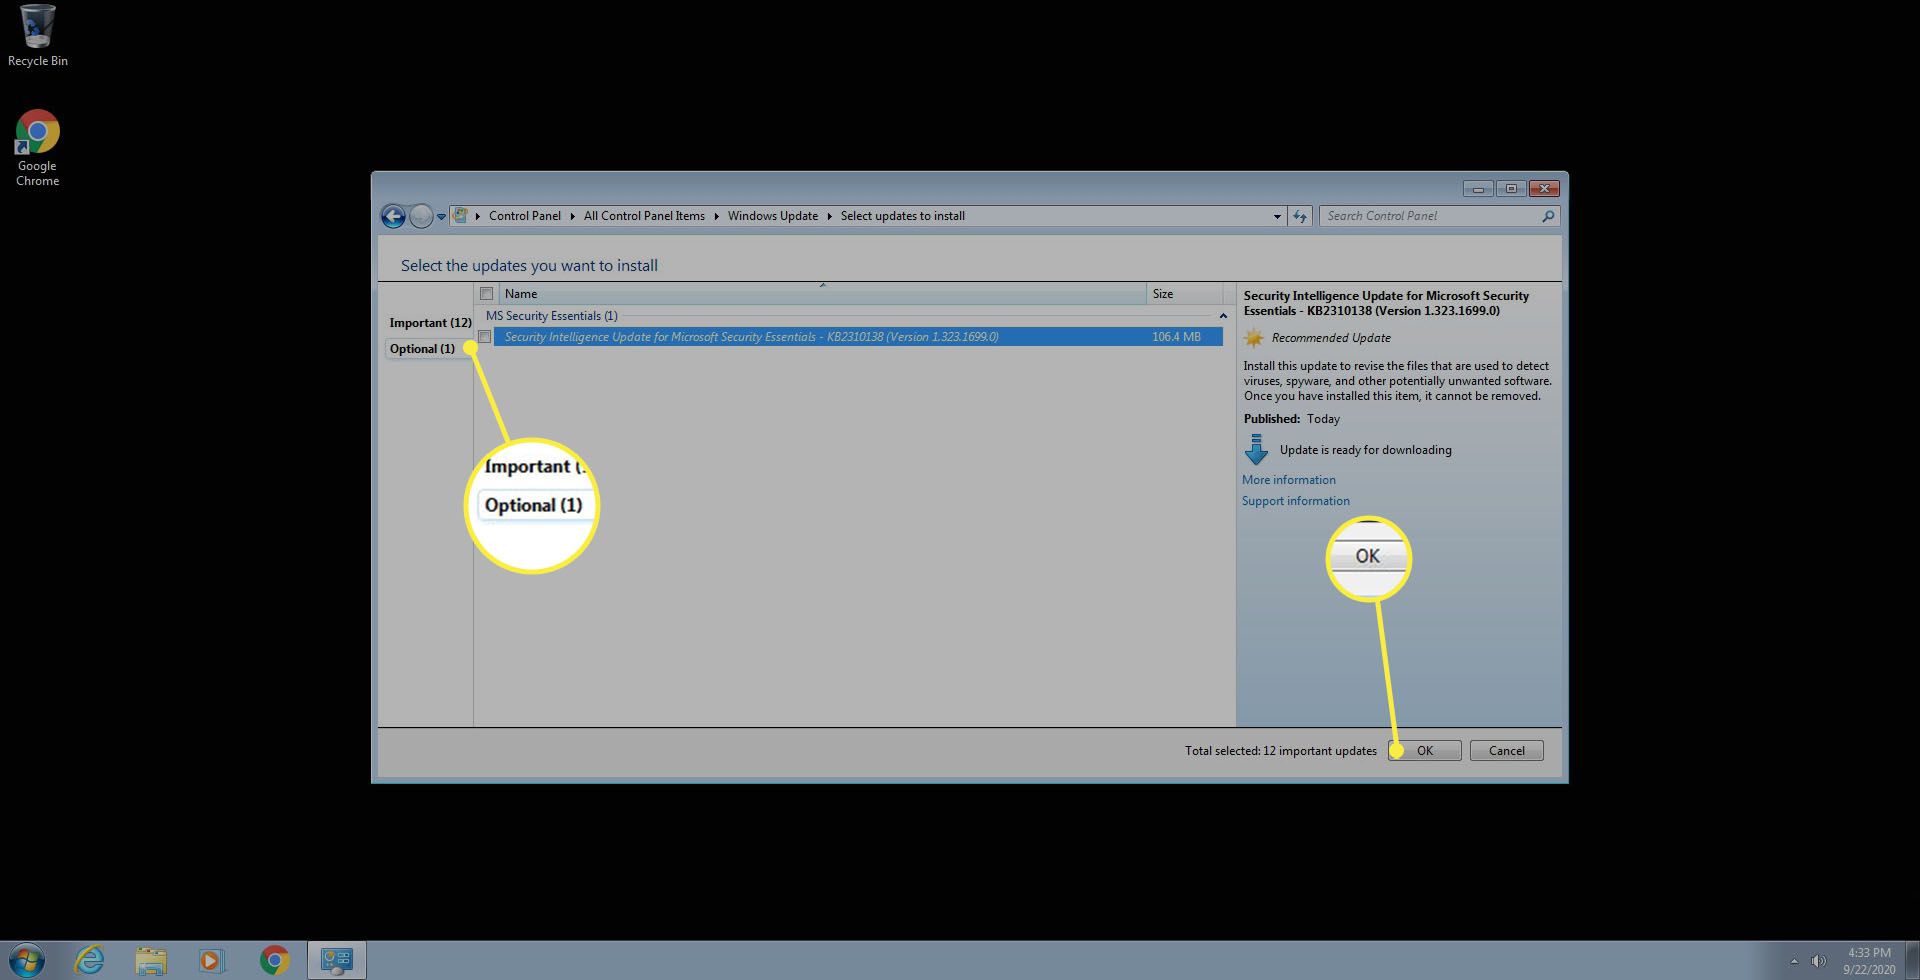Image resolution: width=1920 pixels, height=980 pixels.
Task: Check Security Intelligence Update checkbox
Action: (x=484, y=337)
